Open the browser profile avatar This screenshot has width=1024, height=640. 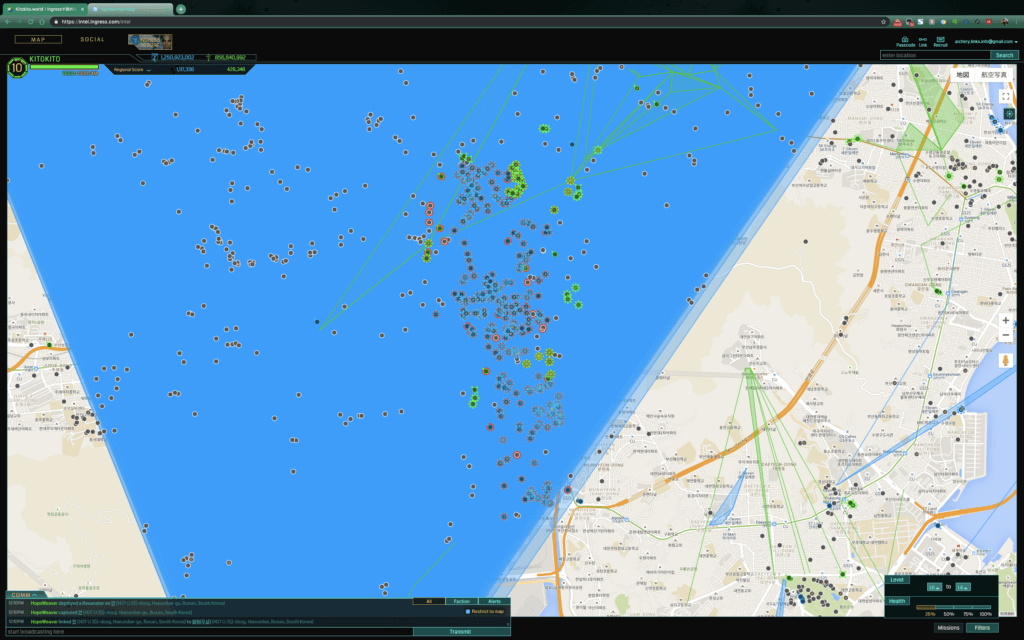point(1004,22)
